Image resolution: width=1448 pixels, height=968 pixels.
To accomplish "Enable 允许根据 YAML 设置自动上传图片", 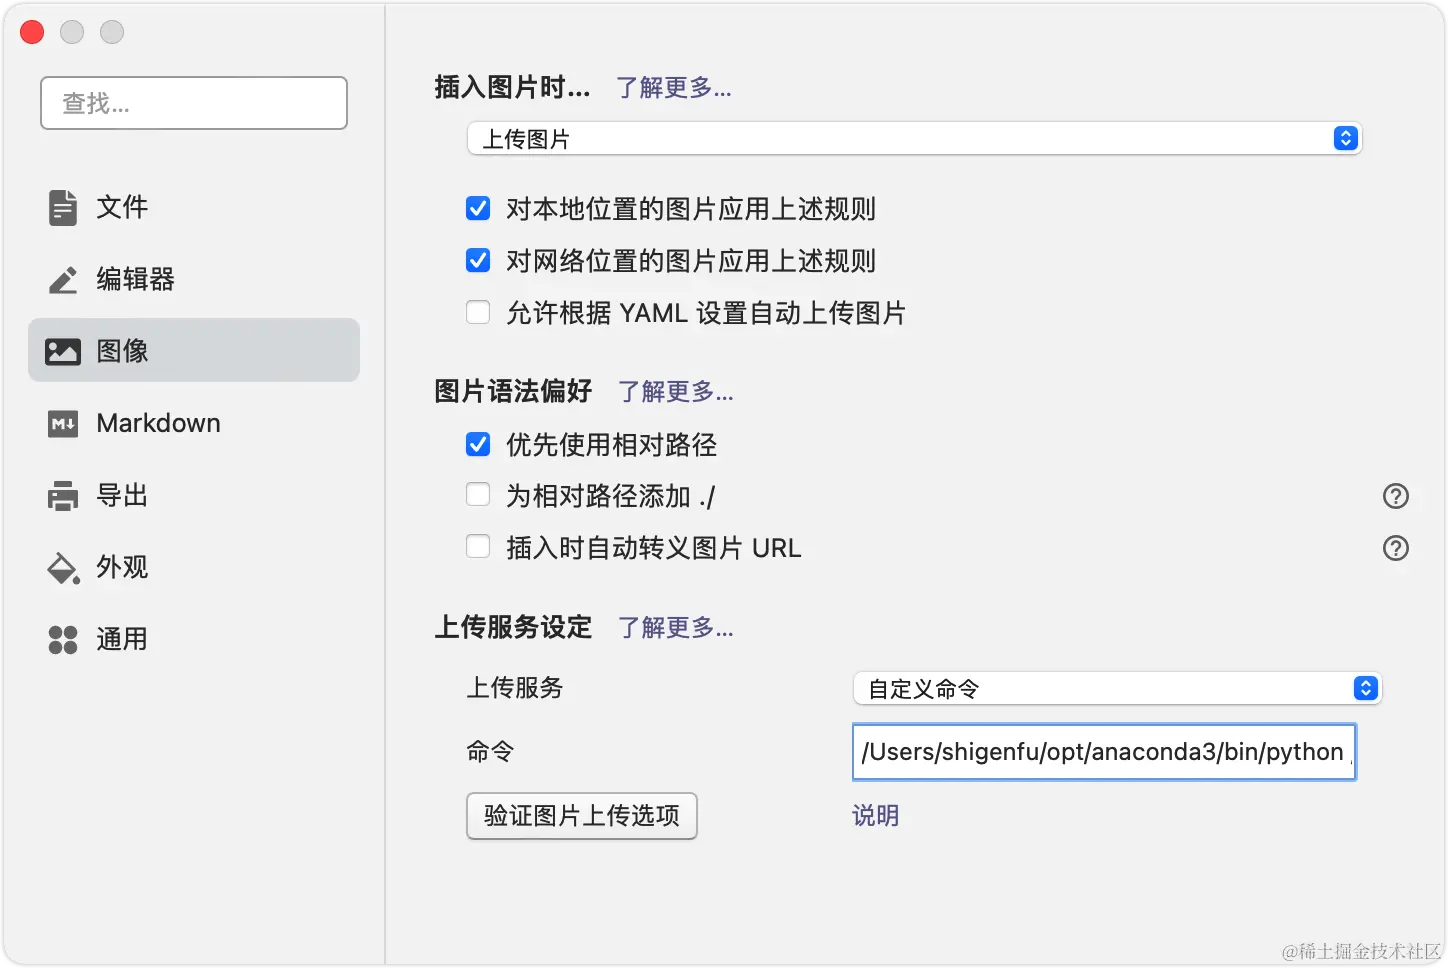I will [x=478, y=312].
